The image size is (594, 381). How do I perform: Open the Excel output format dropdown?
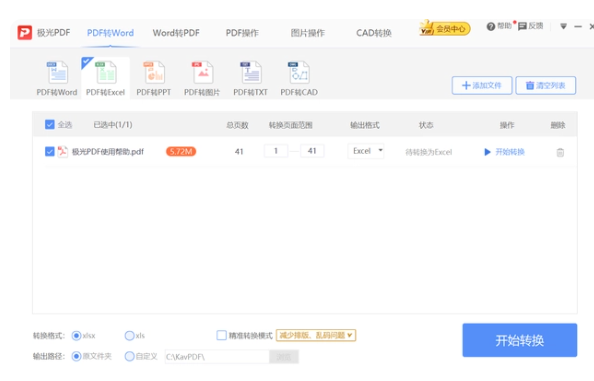[366, 151]
